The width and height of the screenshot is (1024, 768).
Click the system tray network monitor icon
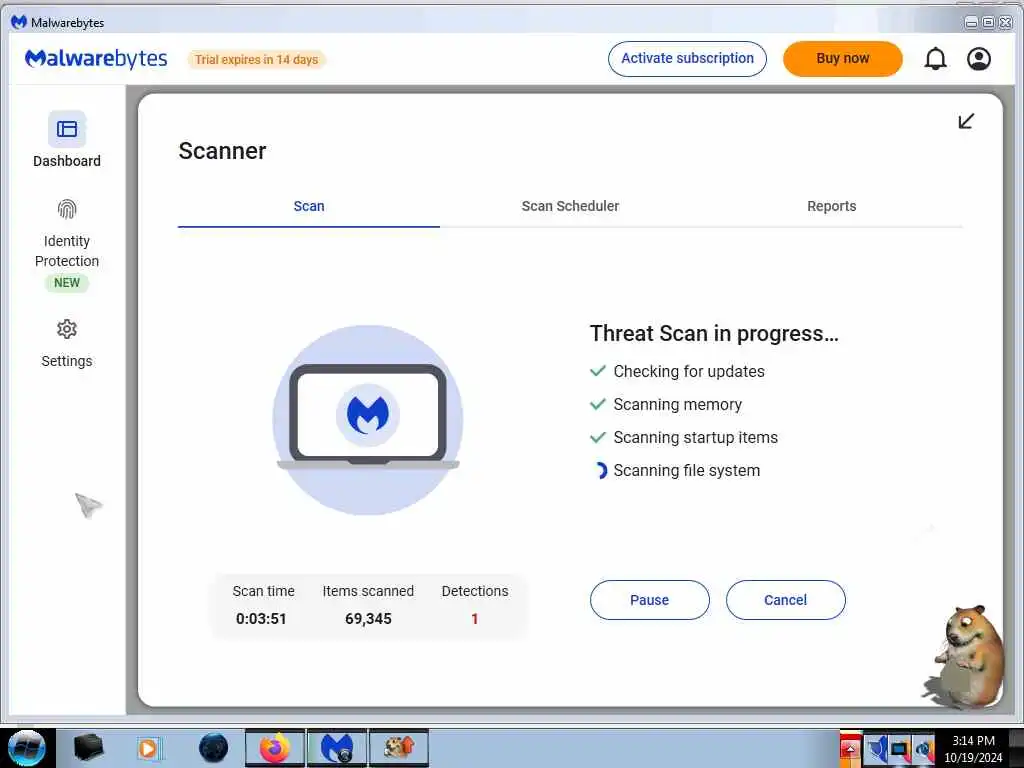[899, 749]
